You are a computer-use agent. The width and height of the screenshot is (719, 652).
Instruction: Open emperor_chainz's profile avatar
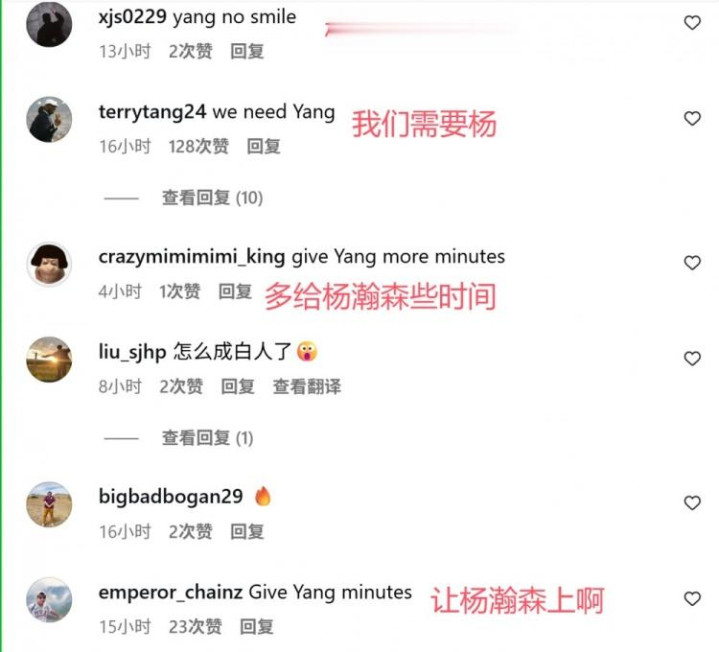pyautogui.click(x=49, y=600)
